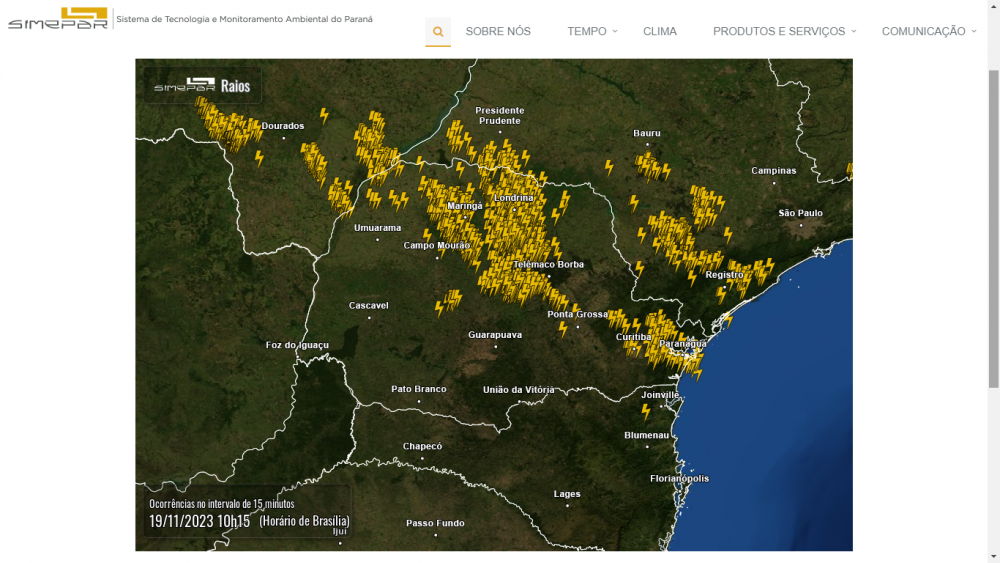This screenshot has height=563, width=1000.
Task: Expand the PRODUTOS E SERVIÇOS chevron
Action: [853, 31]
